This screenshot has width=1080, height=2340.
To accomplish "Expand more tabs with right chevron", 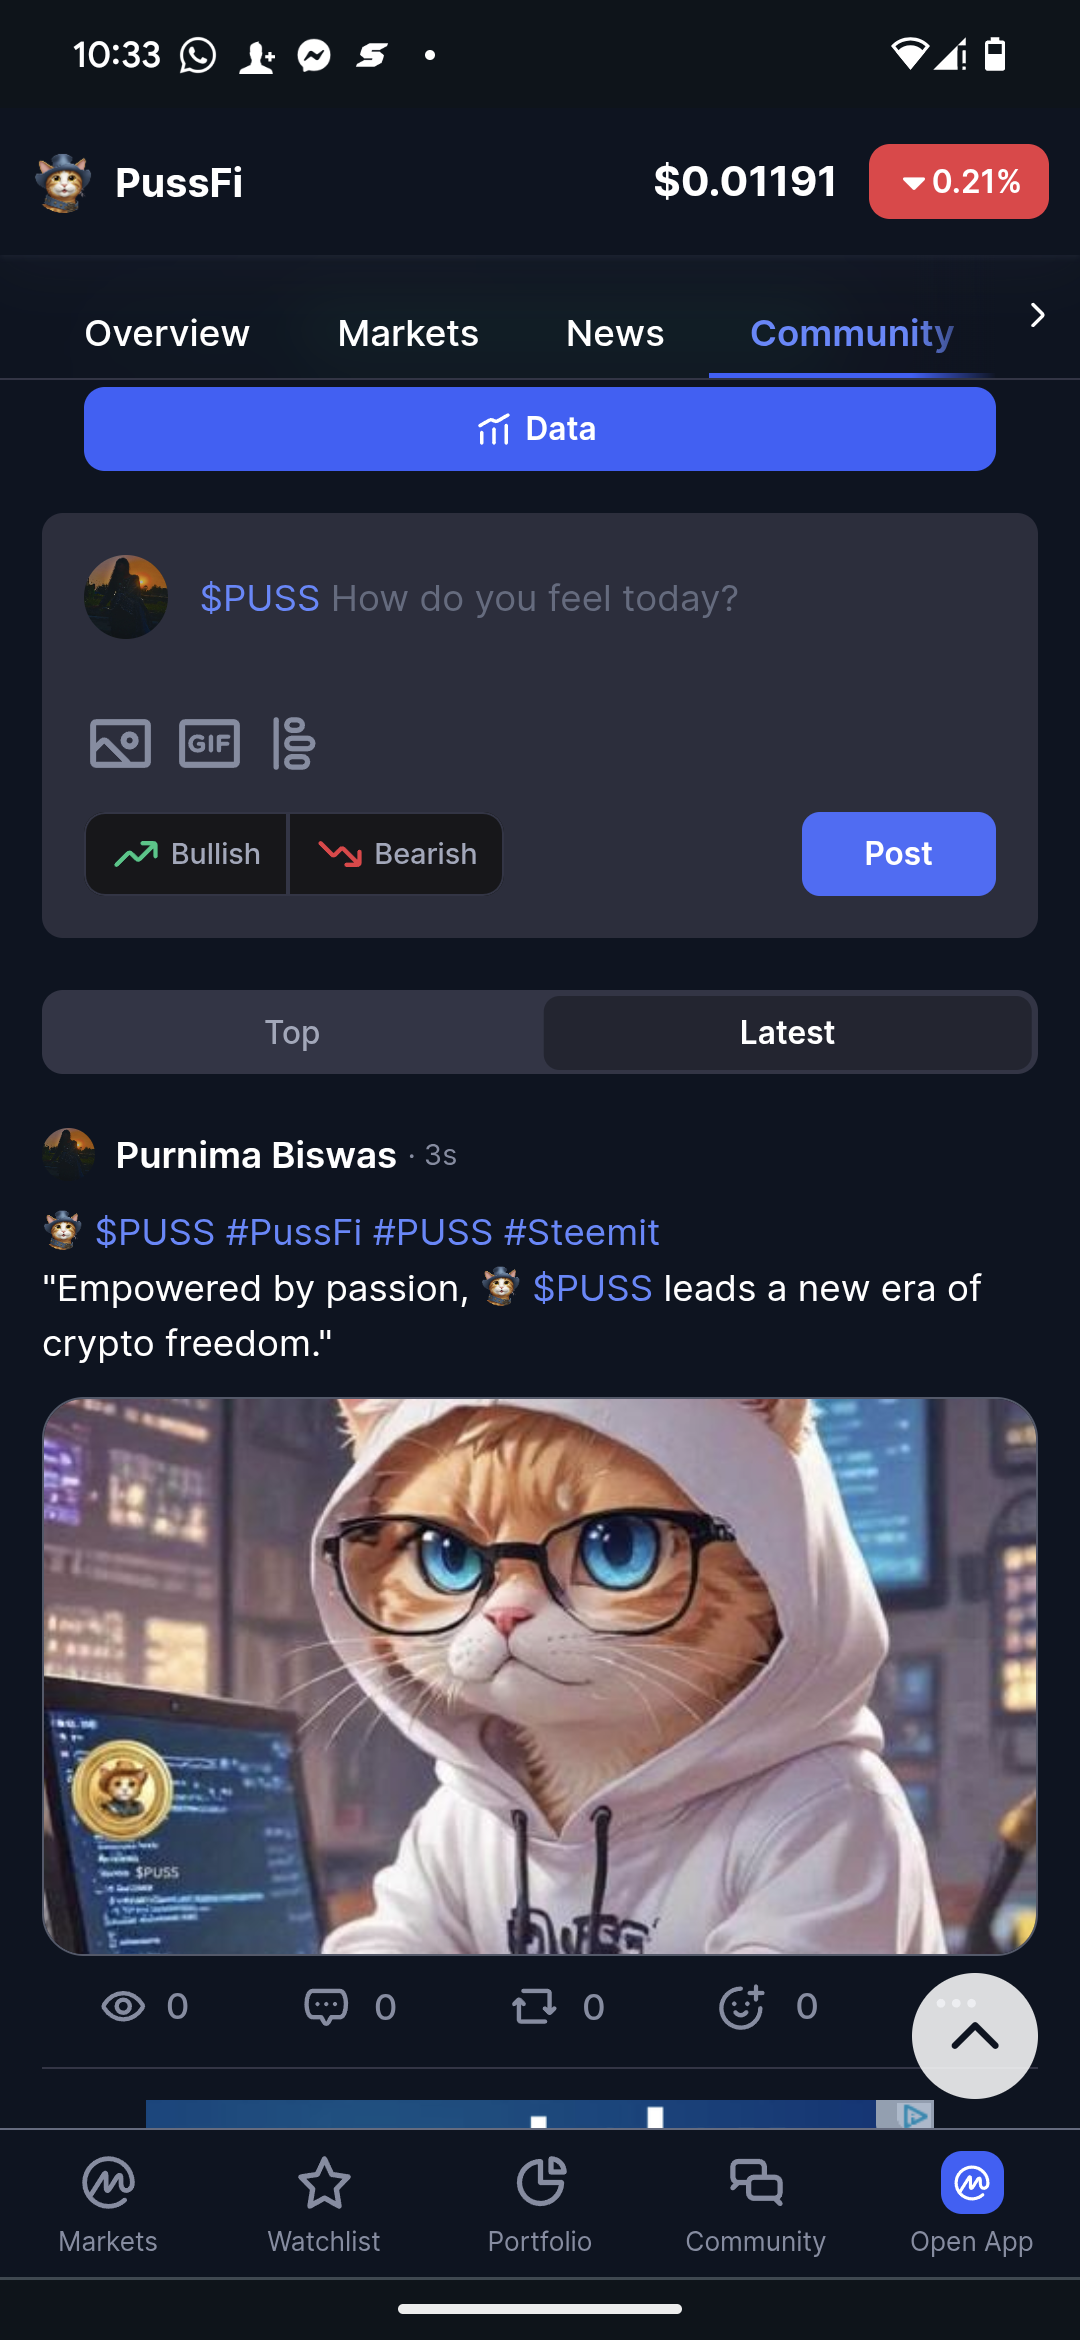I will [x=1037, y=316].
